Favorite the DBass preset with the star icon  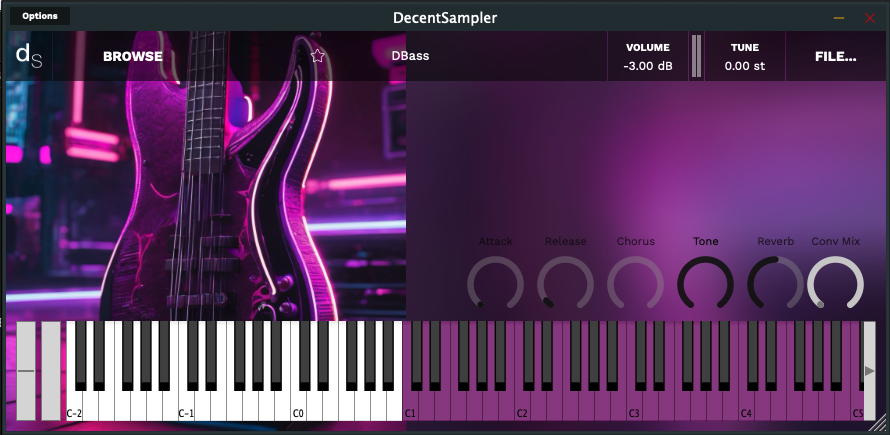[317, 56]
